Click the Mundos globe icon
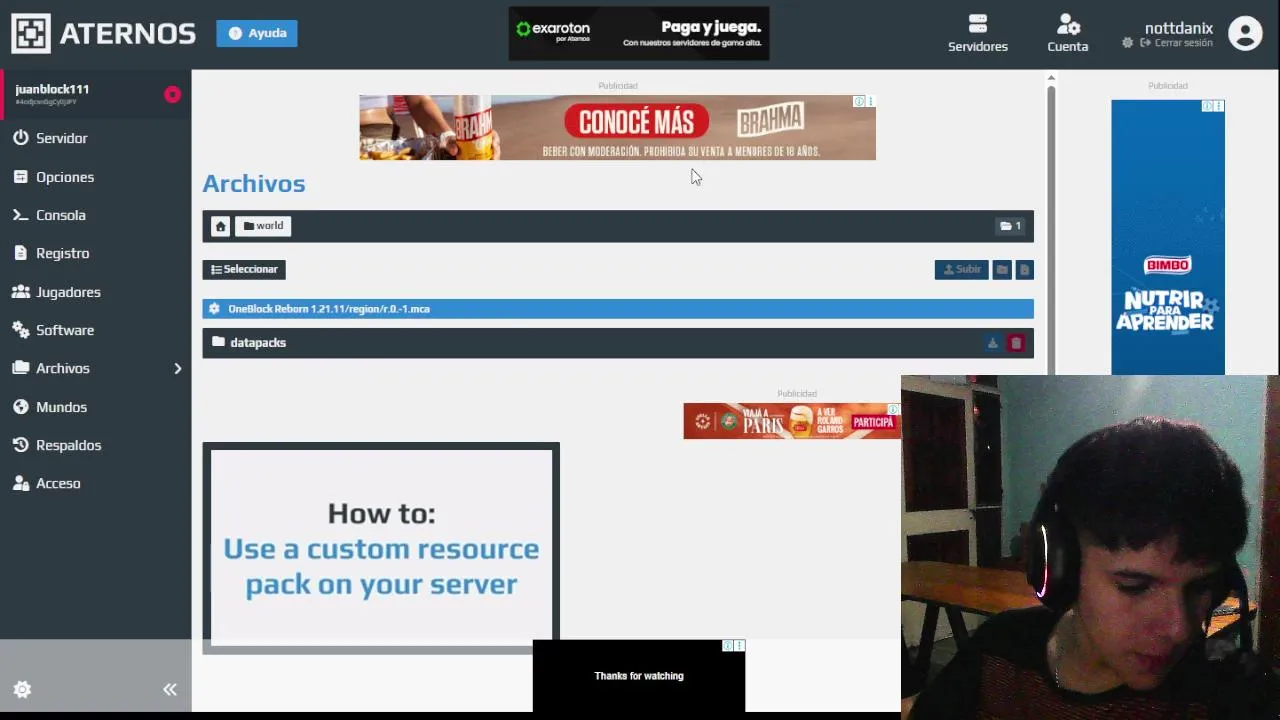 tap(21, 407)
